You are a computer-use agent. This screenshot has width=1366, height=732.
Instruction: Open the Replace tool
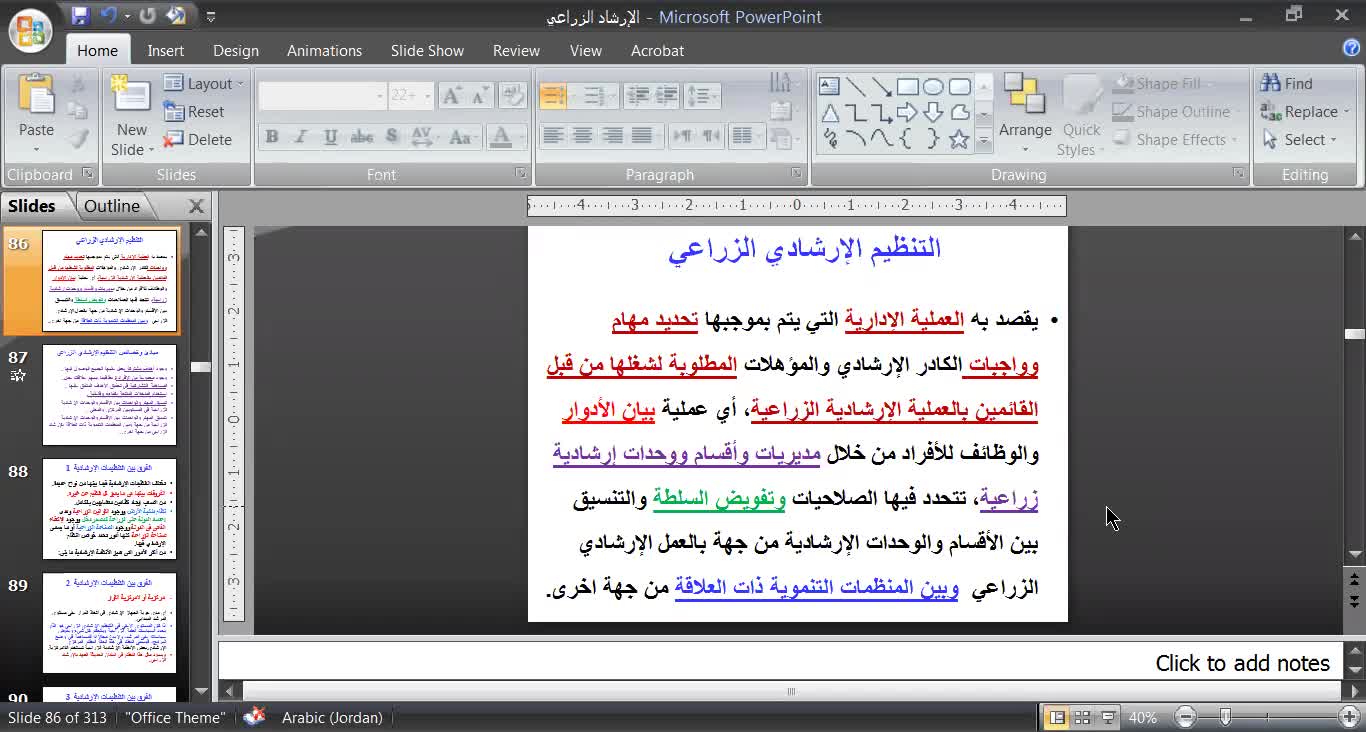coord(1306,112)
